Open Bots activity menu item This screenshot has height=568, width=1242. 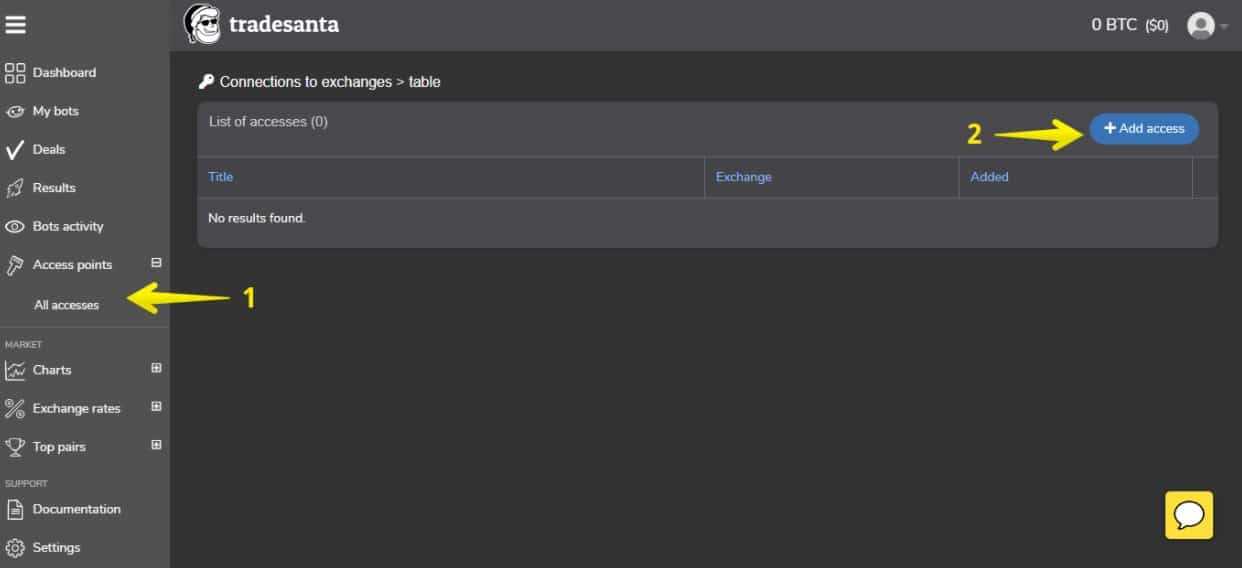click(67, 227)
